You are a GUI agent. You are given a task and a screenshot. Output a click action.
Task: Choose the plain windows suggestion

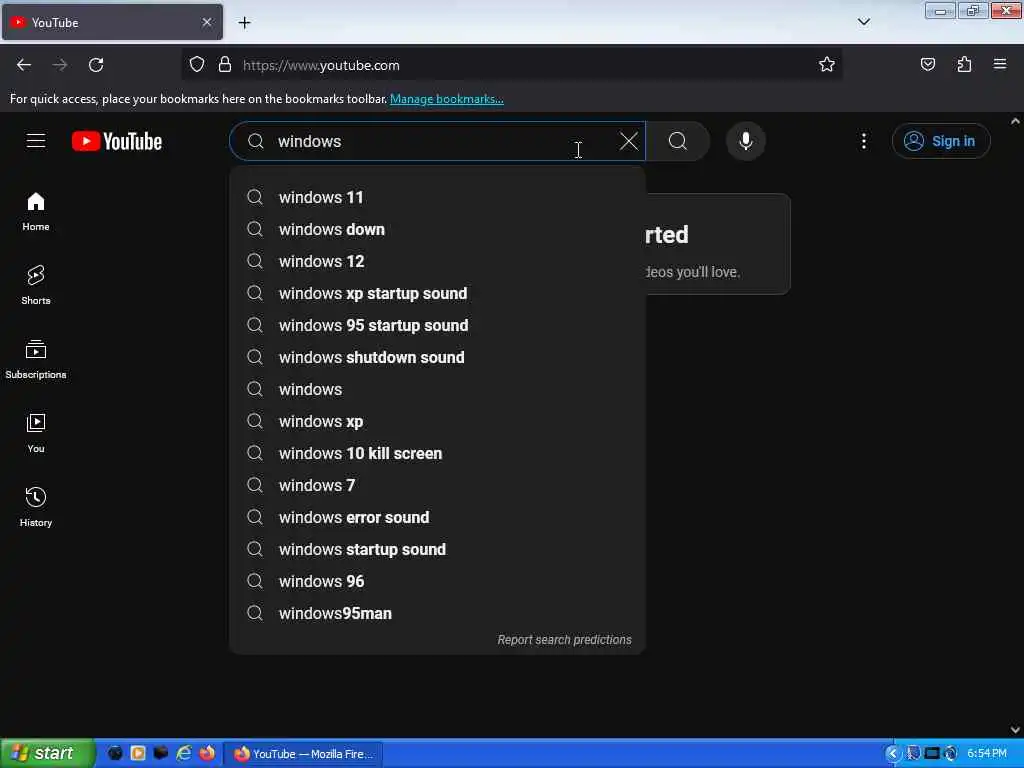(x=437, y=389)
